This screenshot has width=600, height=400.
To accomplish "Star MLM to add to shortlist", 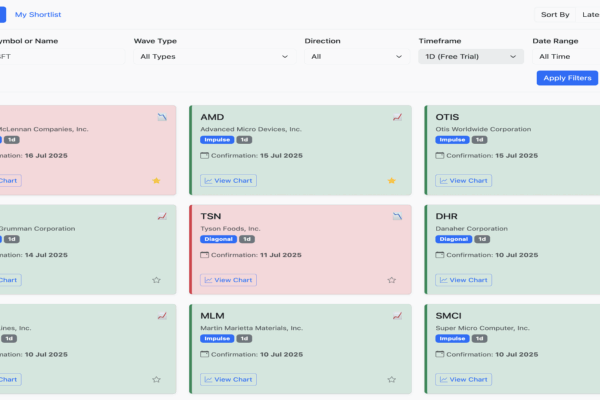I will (391, 380).
